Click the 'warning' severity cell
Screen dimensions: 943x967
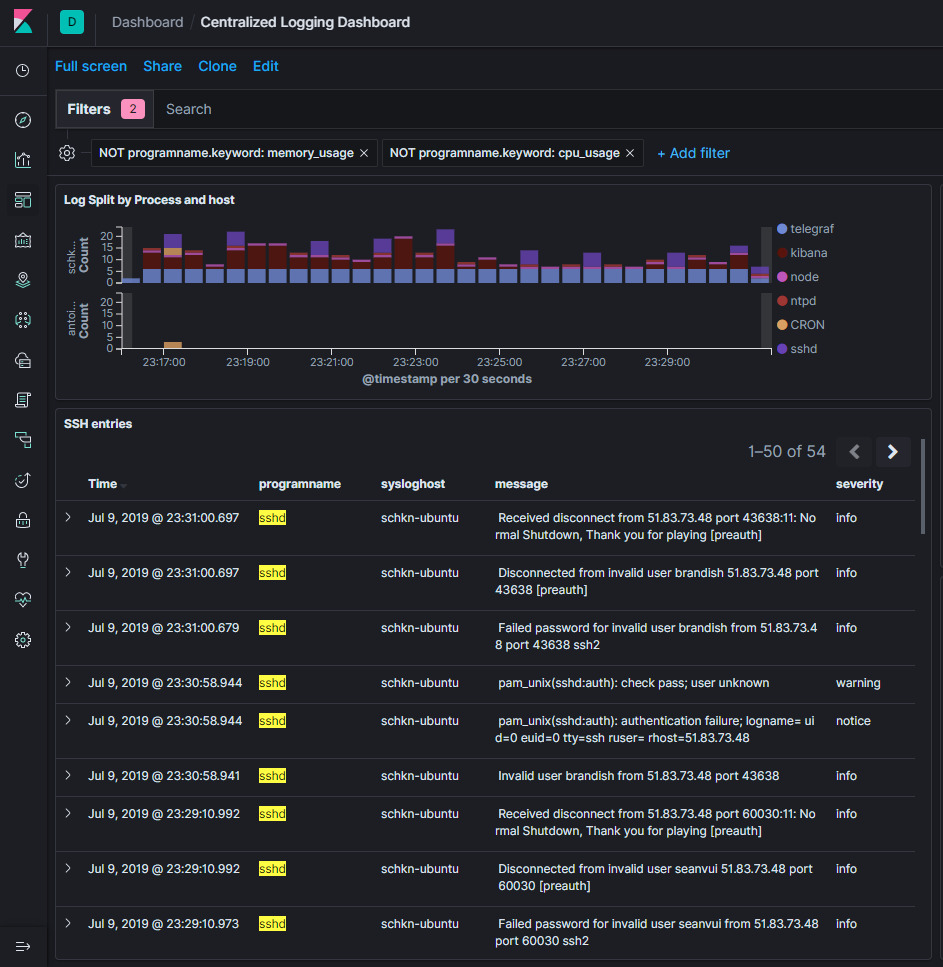click(858, 683)
